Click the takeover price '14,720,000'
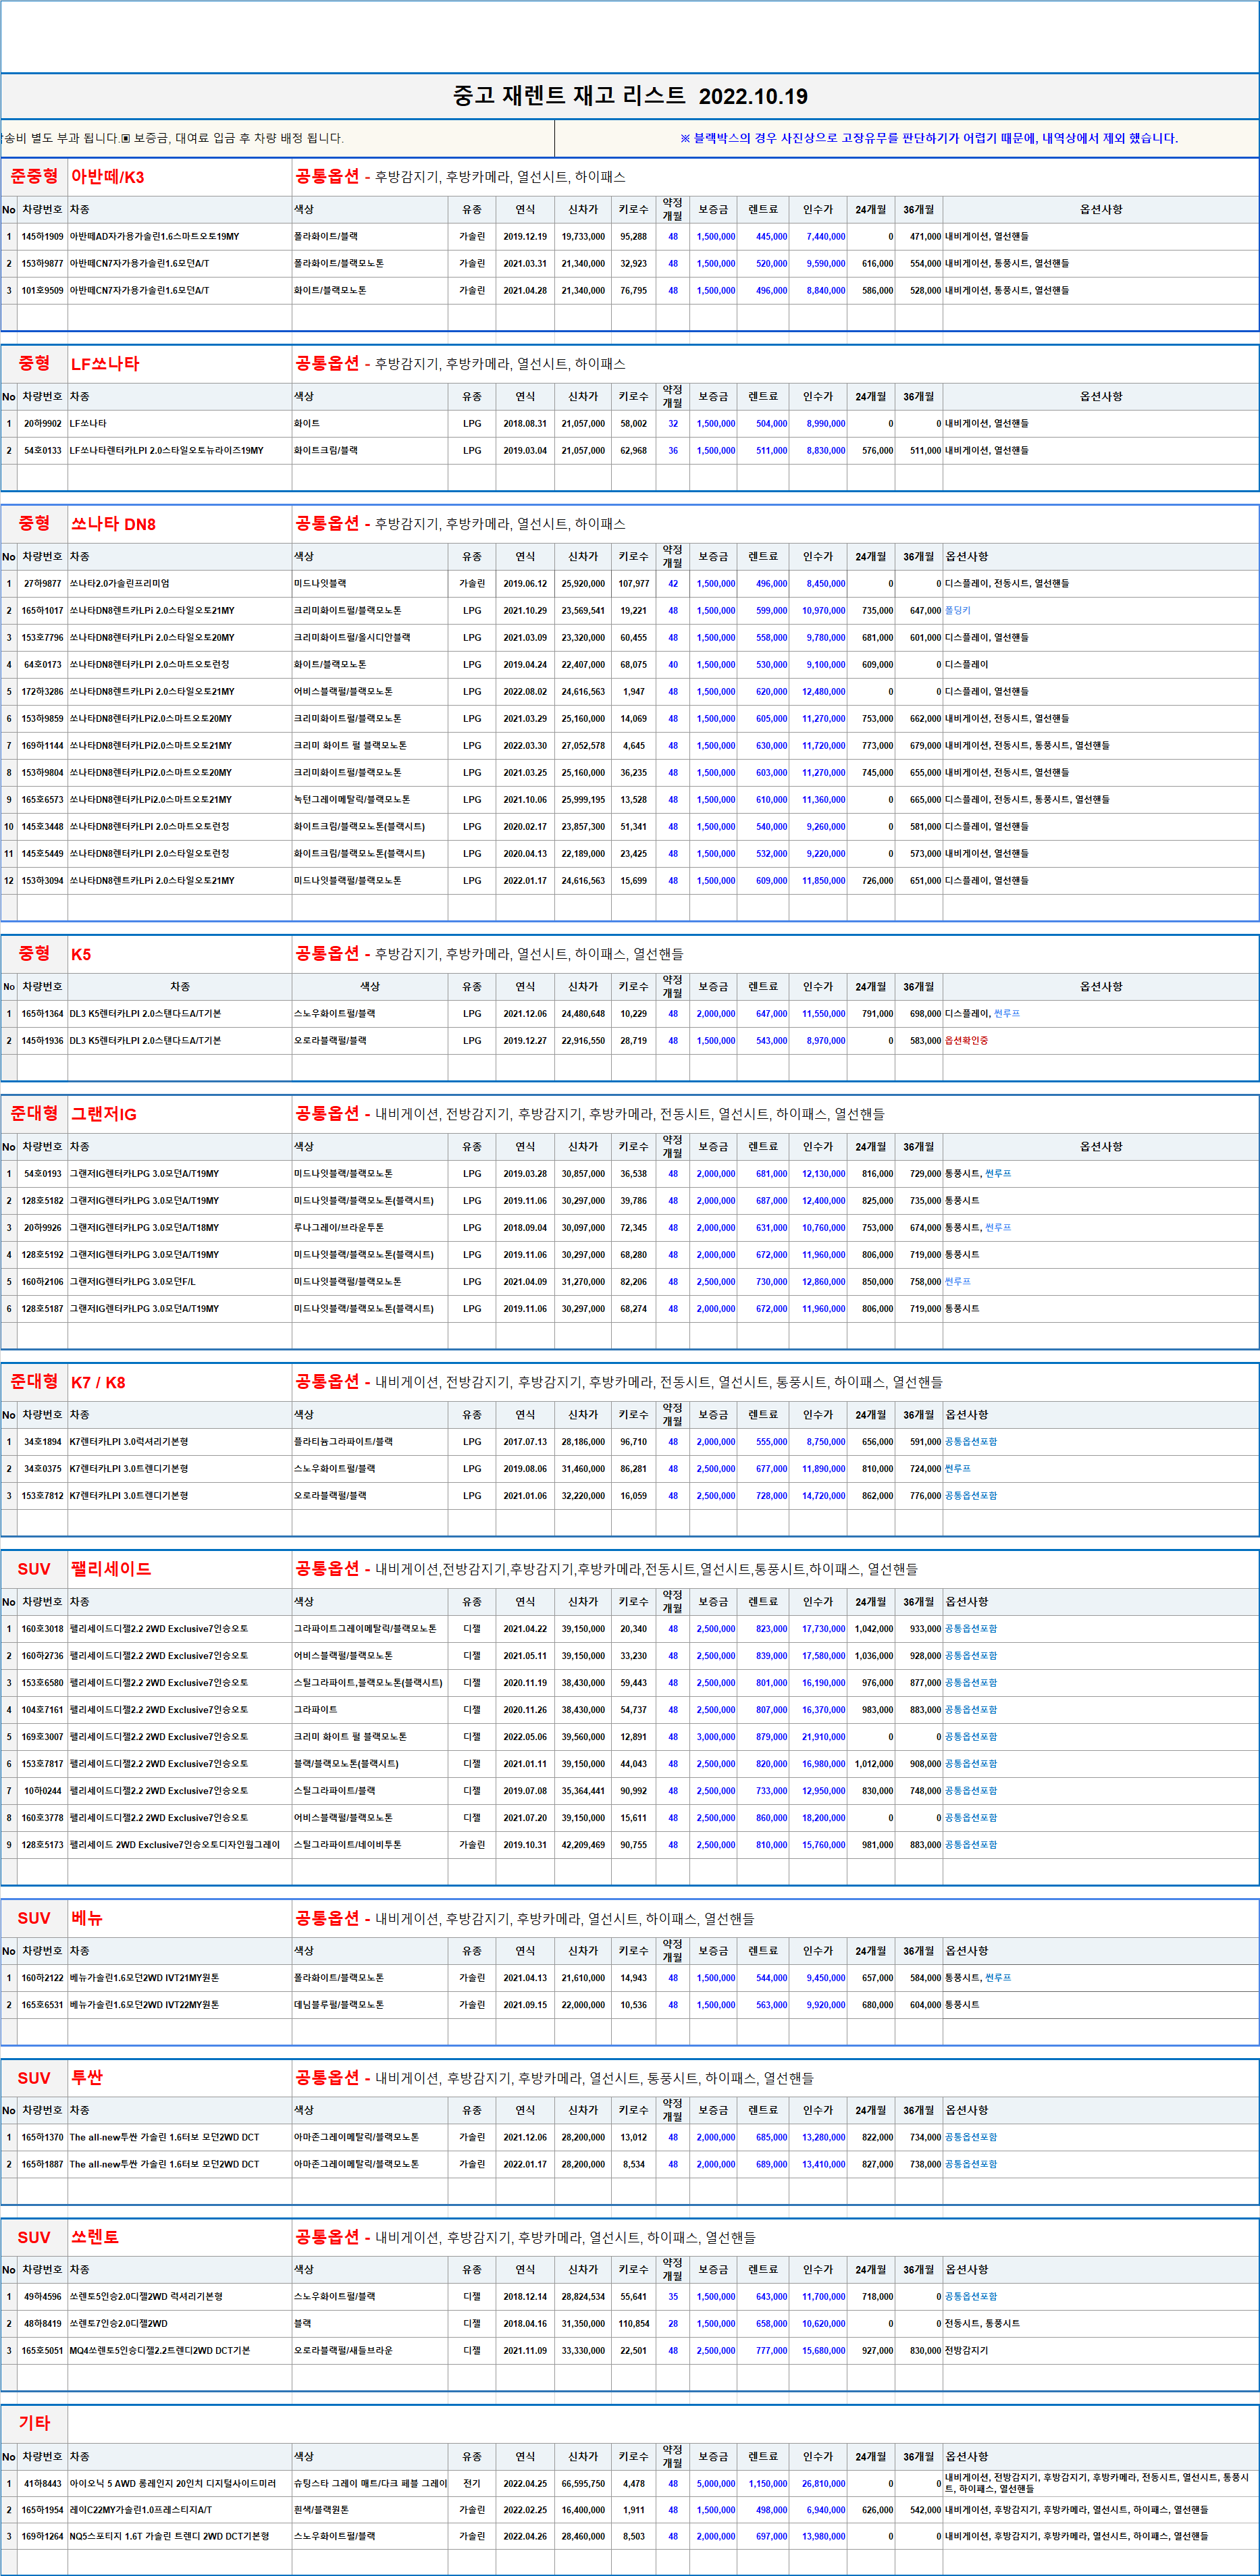 [x=824, y=1496]
